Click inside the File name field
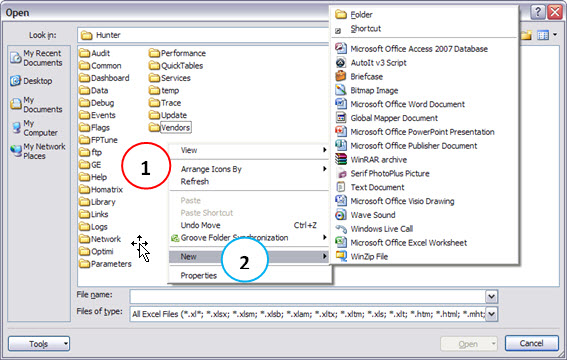The width and height of the screenshot is (567, 360). [x=308, y=297]
